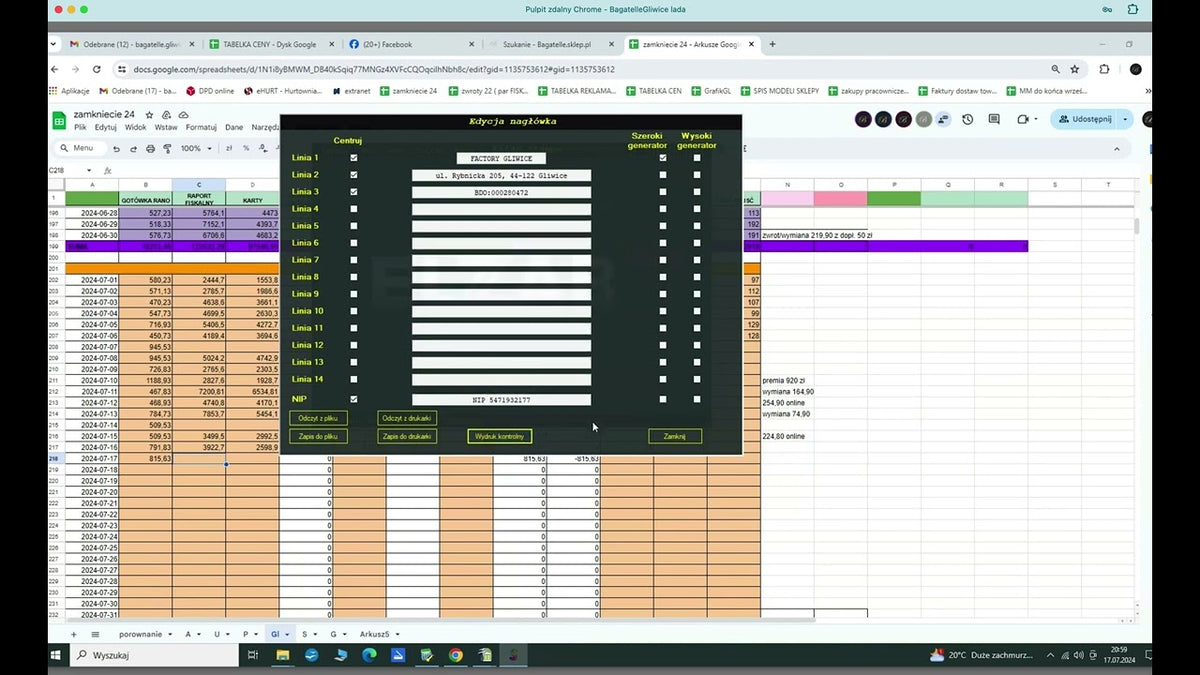Click Zapis do pliku button

(318, 437)
